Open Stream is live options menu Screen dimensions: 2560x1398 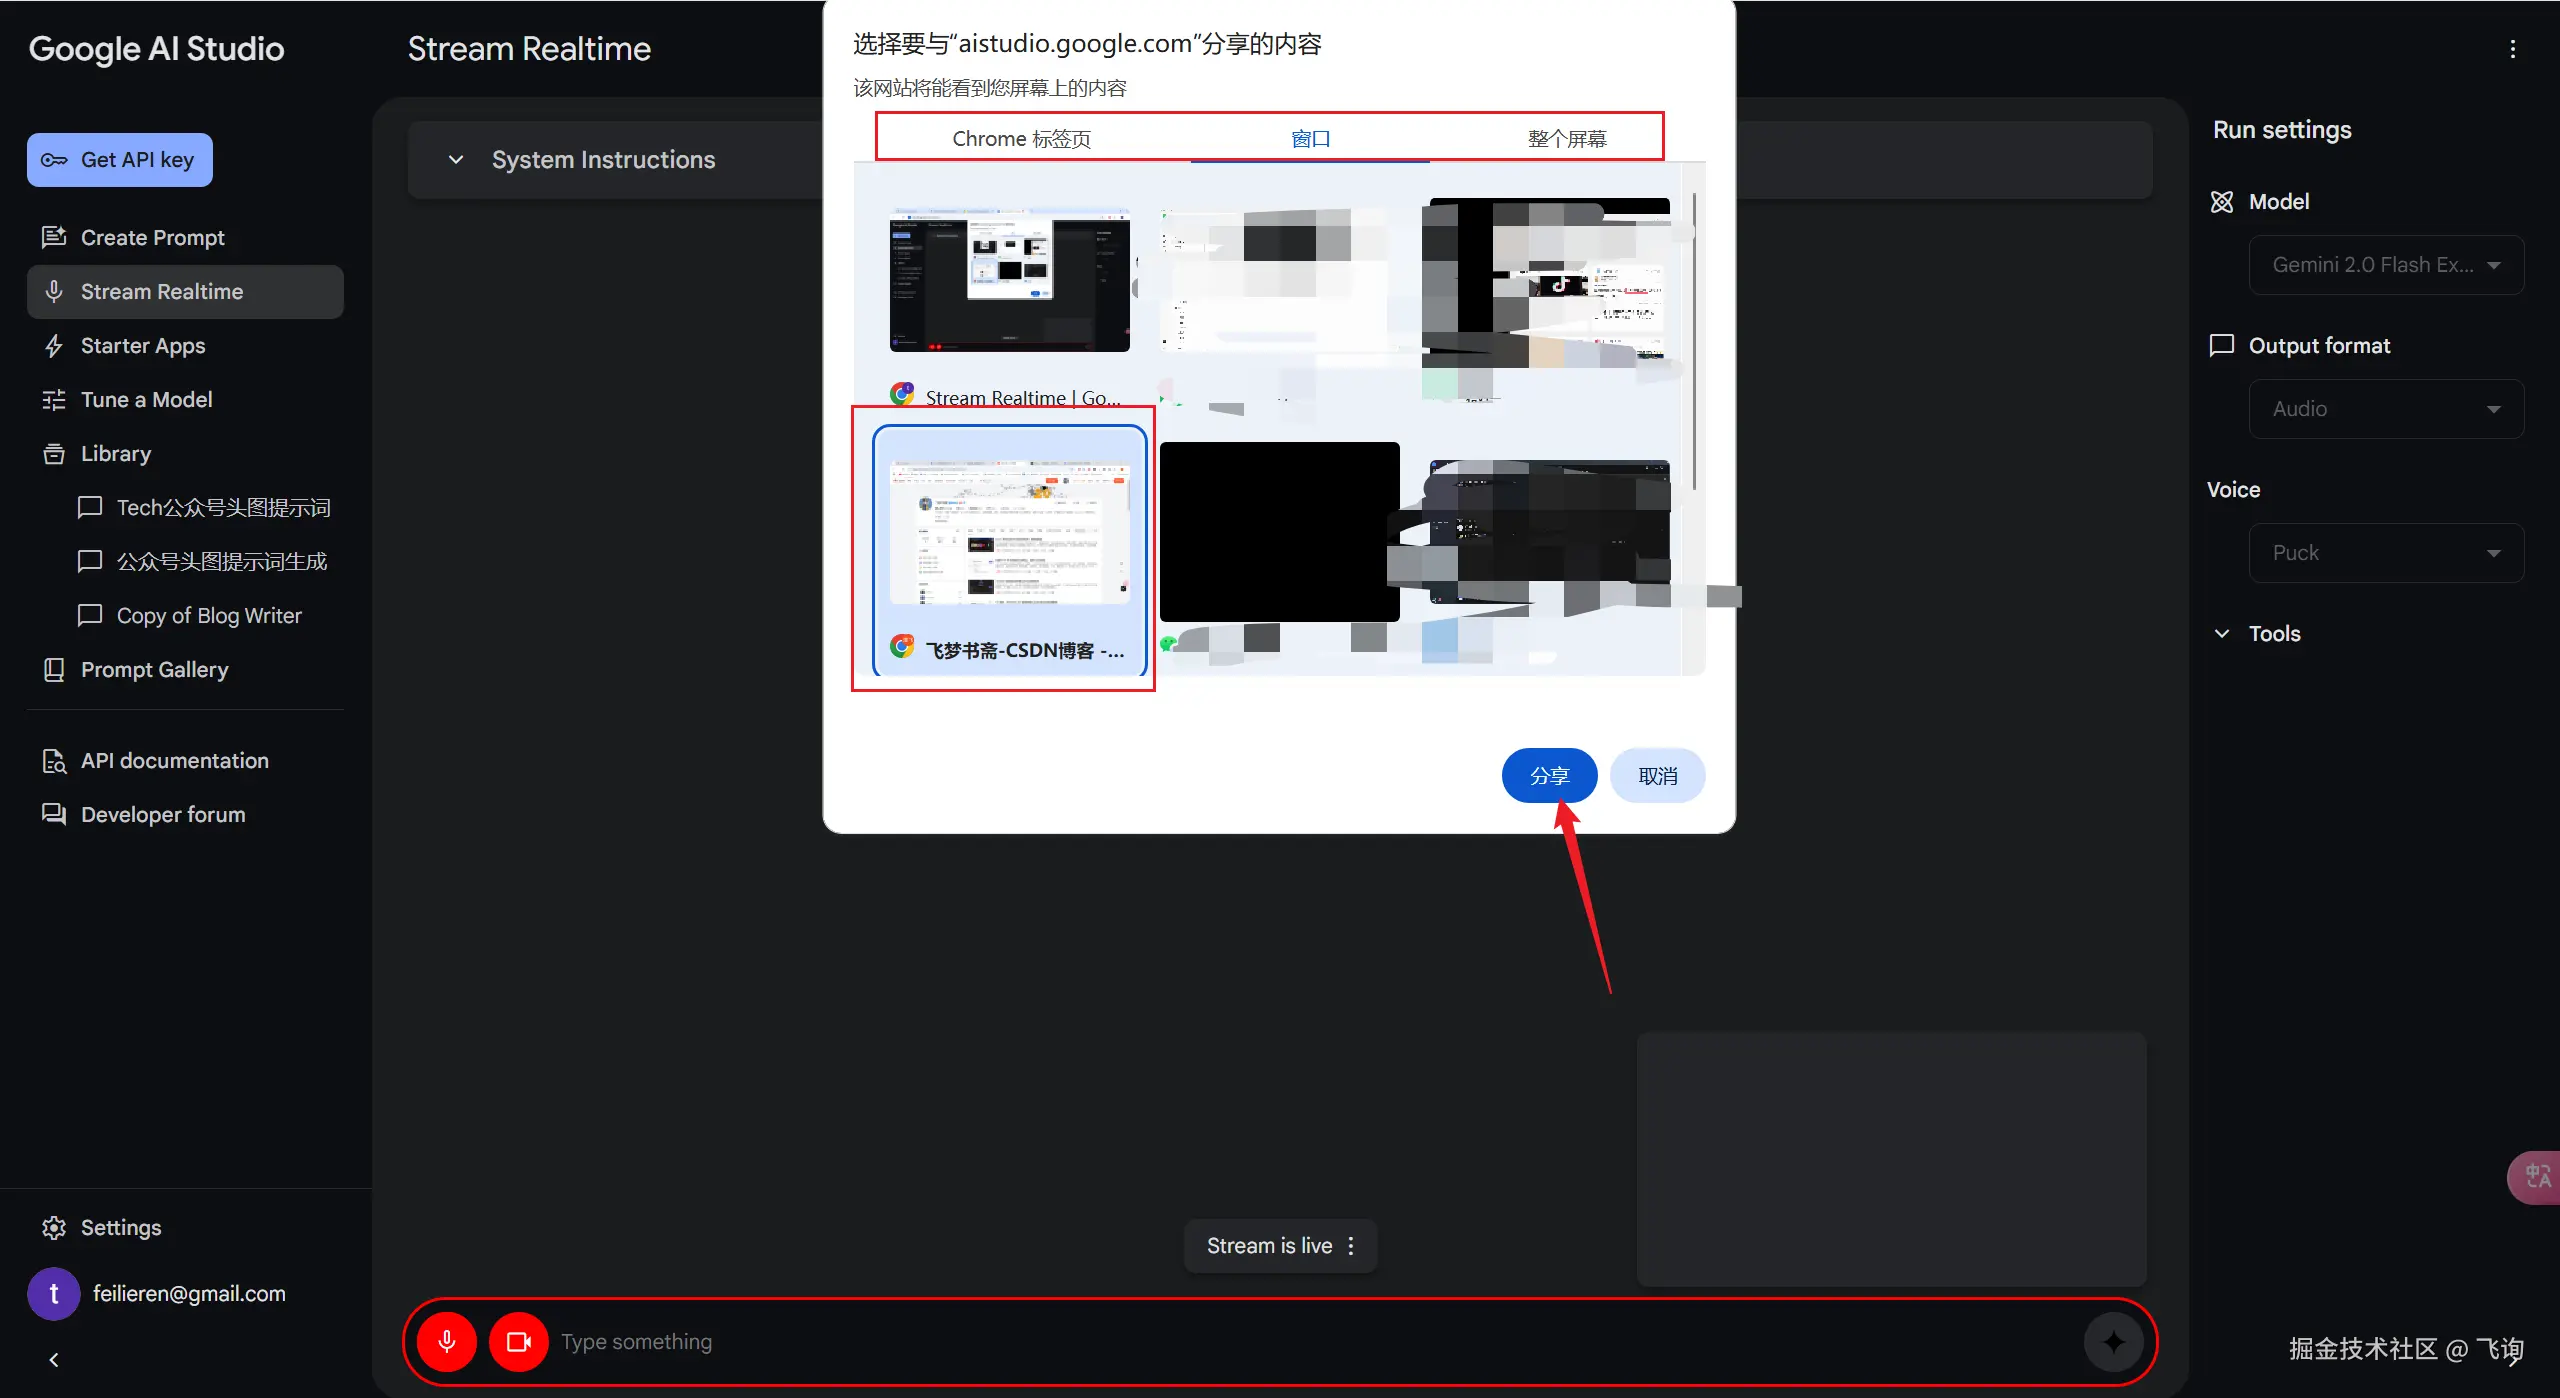click(1351, 1246)
